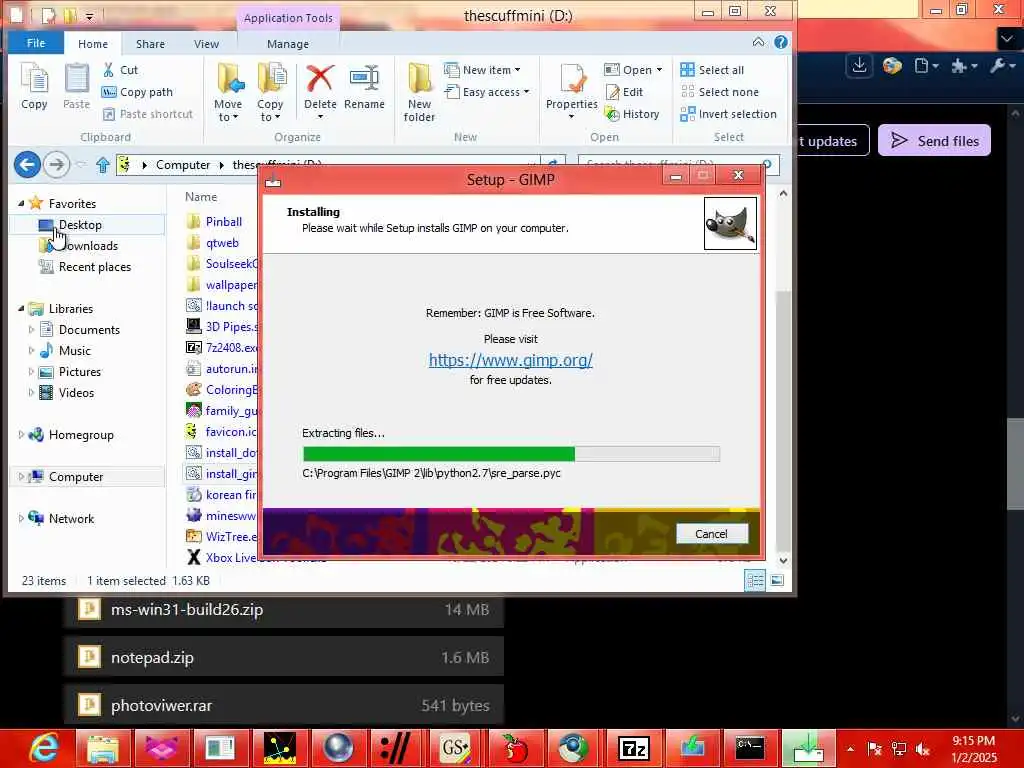Image resolution: width=1024 pixels, height=768 pixels.
Task: Switch to large icons view in status bar
Action: pos(777,580)
